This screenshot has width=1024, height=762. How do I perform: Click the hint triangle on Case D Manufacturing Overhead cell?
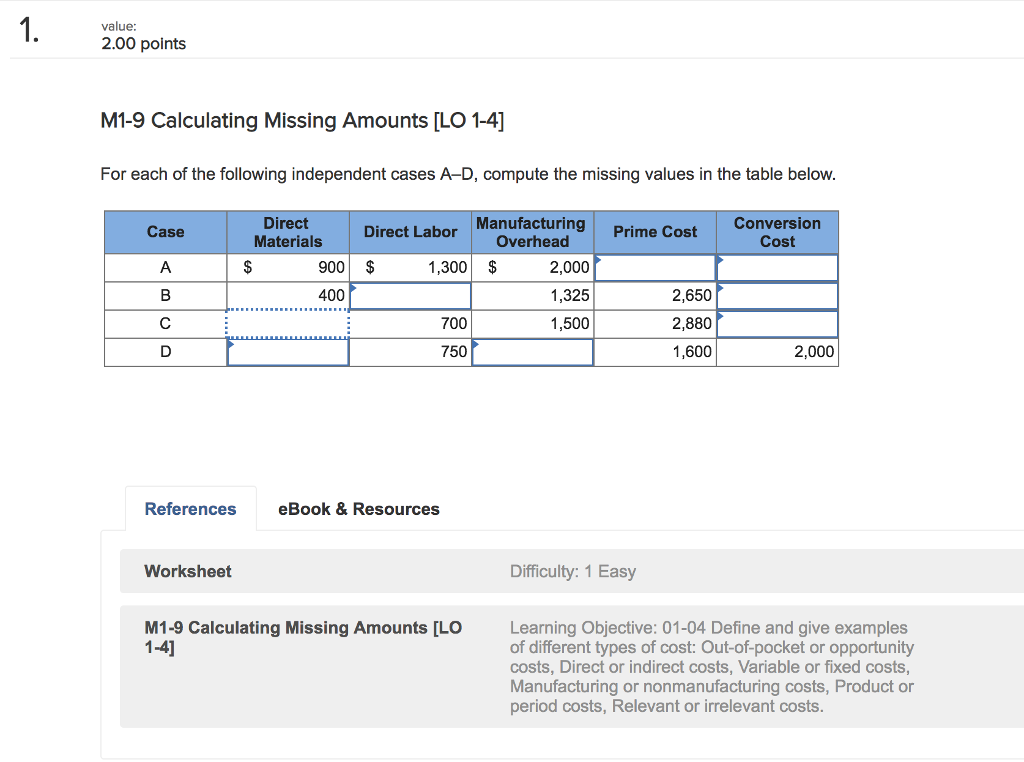click(475, 344)
